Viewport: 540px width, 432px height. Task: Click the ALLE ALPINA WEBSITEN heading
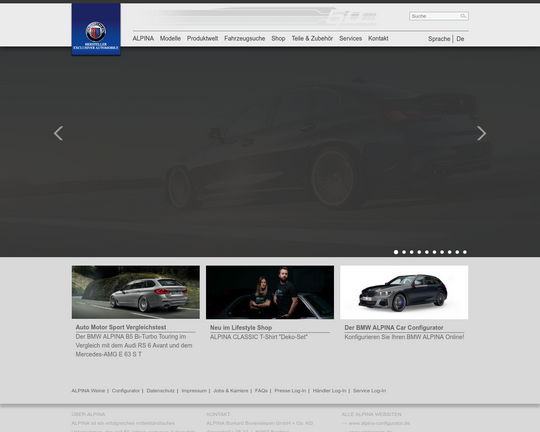pyautogui.click(x=372, y=414)
